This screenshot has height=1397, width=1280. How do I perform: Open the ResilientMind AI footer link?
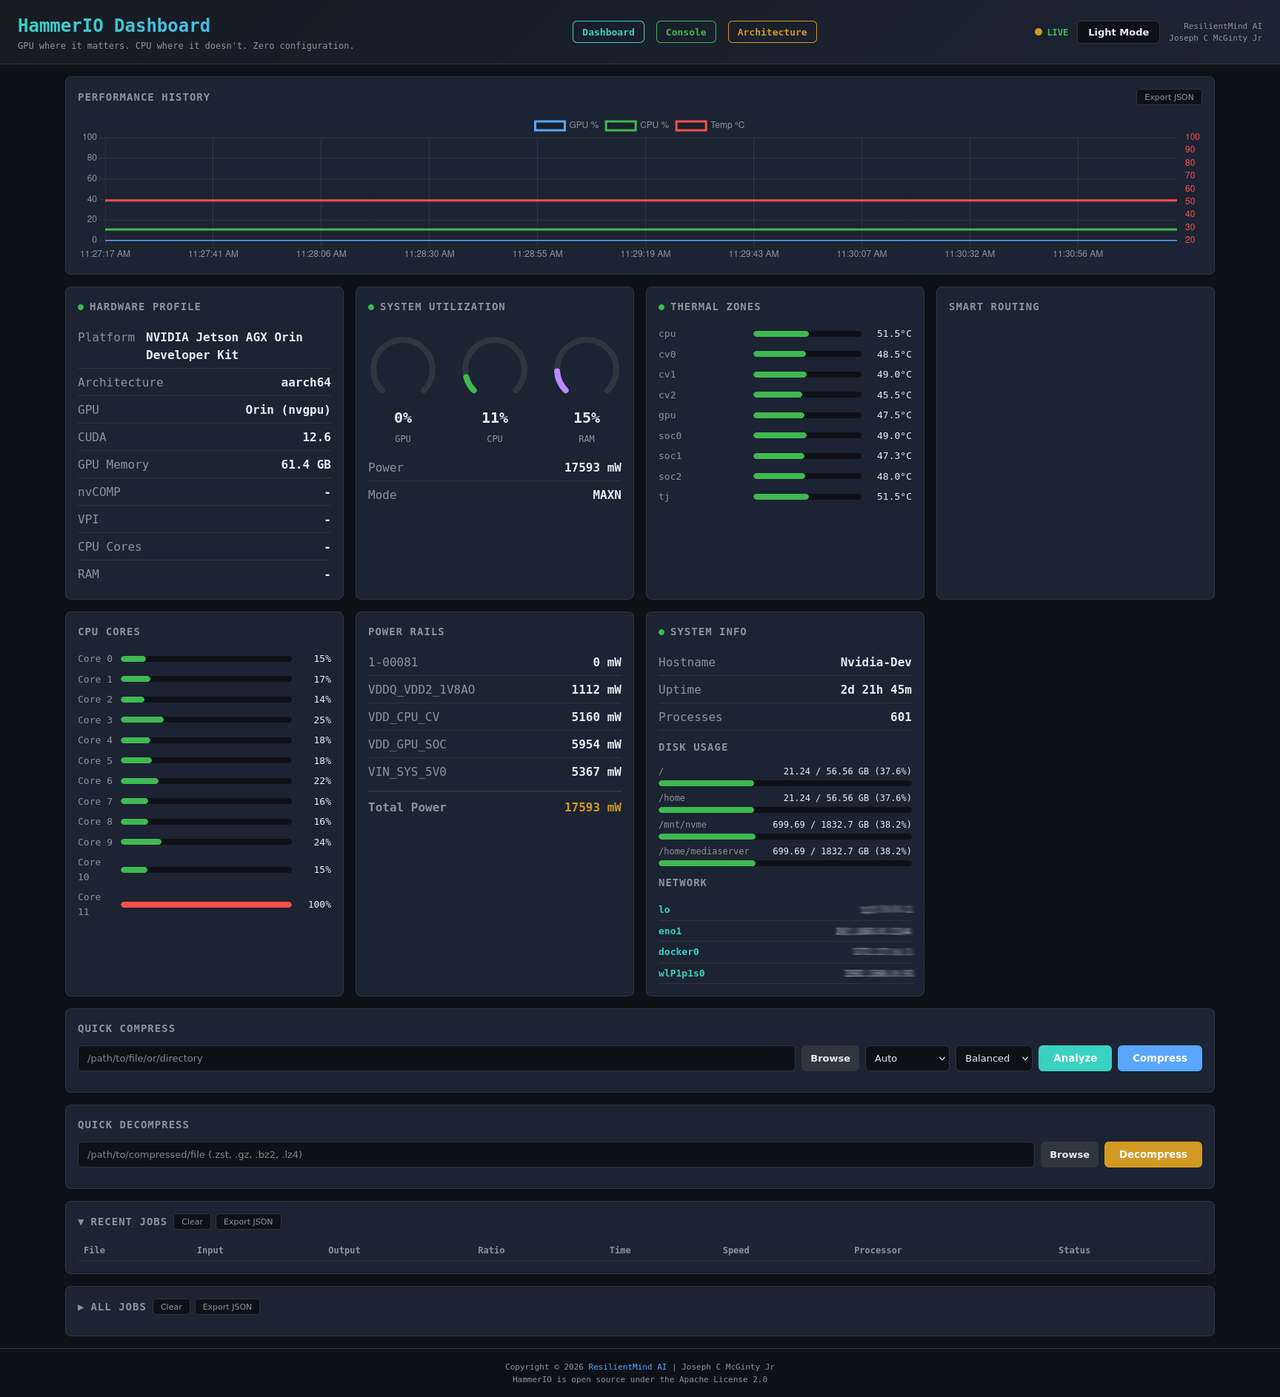click(x=627, y=1366)
